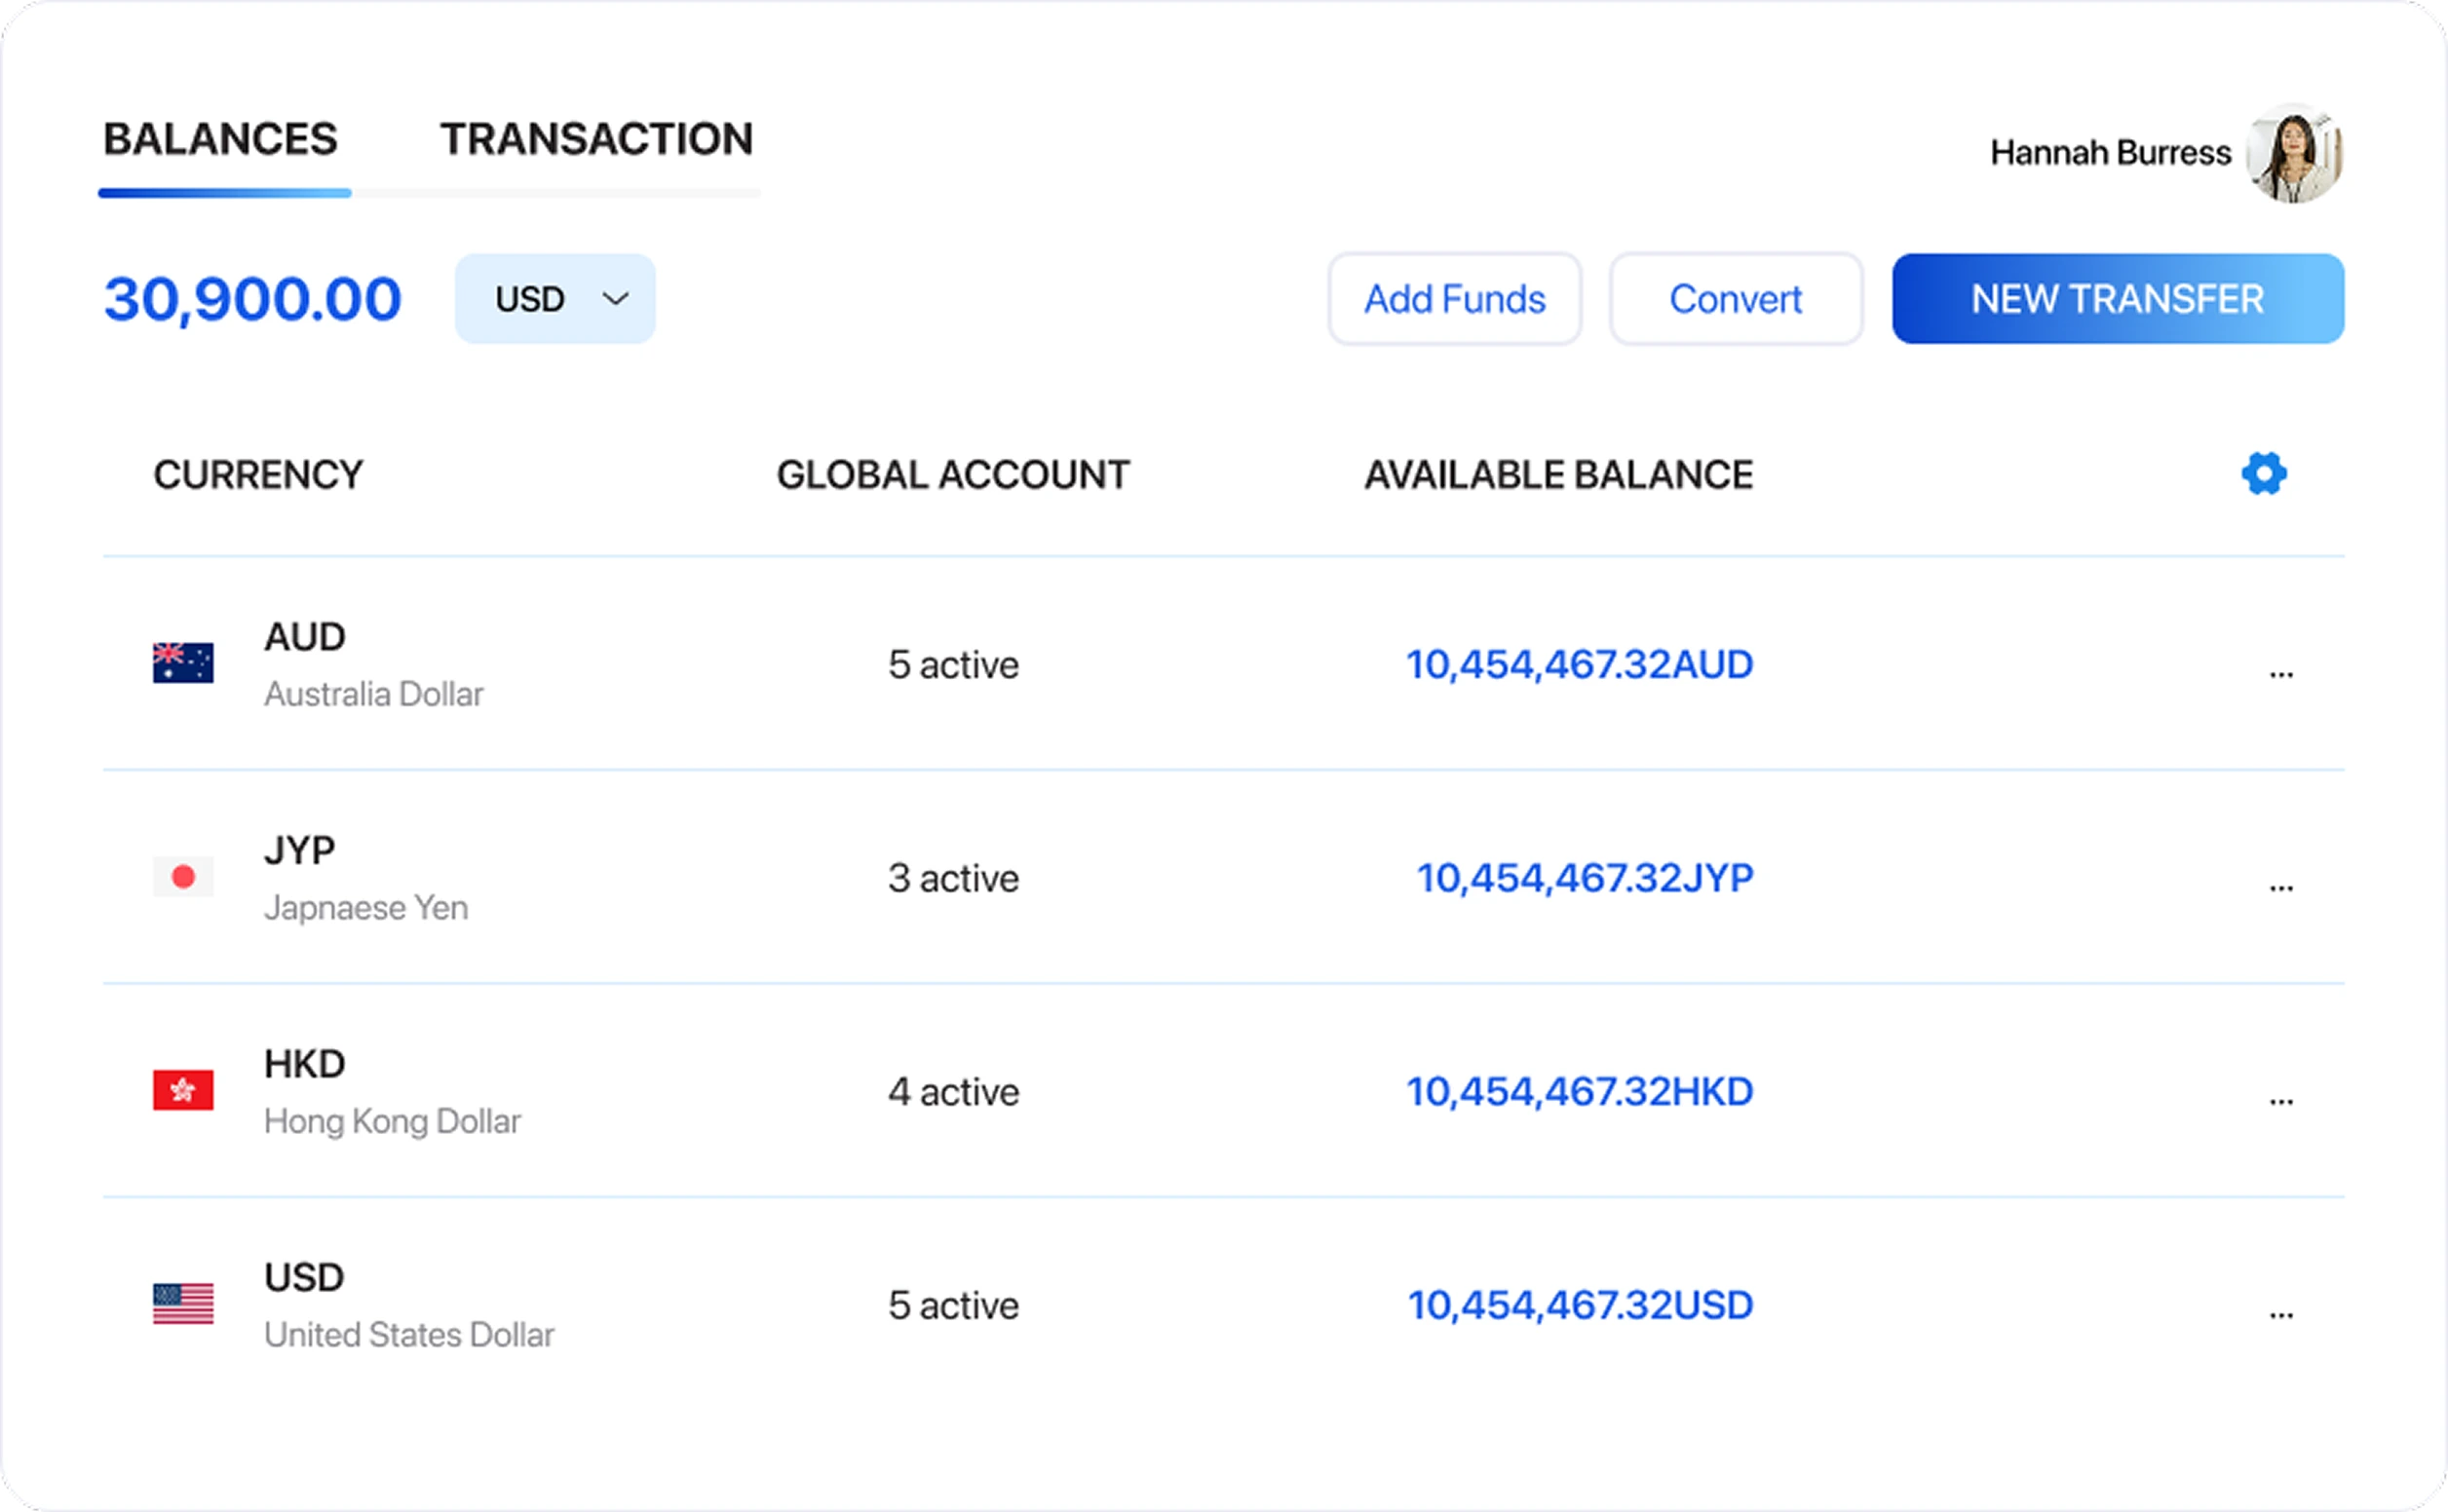Start a NEW TRANSFER
The image size is (2448, 1512).
click(x=2117, y=299)
